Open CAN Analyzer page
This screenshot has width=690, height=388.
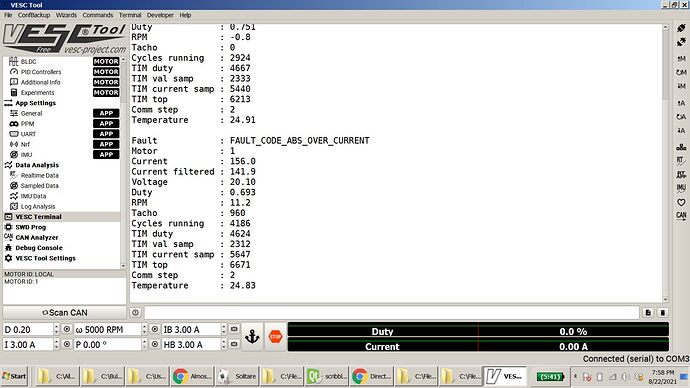click(x=62, y=238)
